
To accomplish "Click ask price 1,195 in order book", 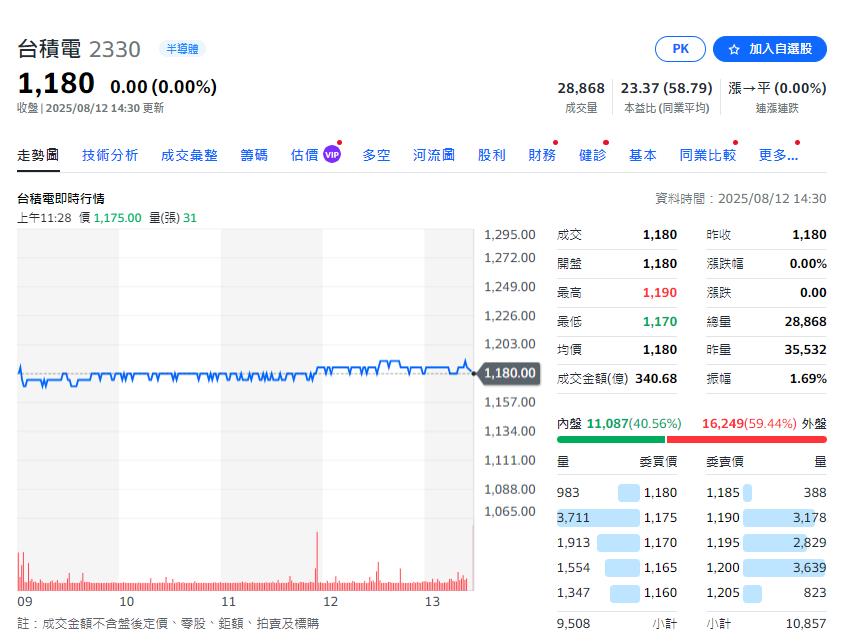I will coord(723,543).
